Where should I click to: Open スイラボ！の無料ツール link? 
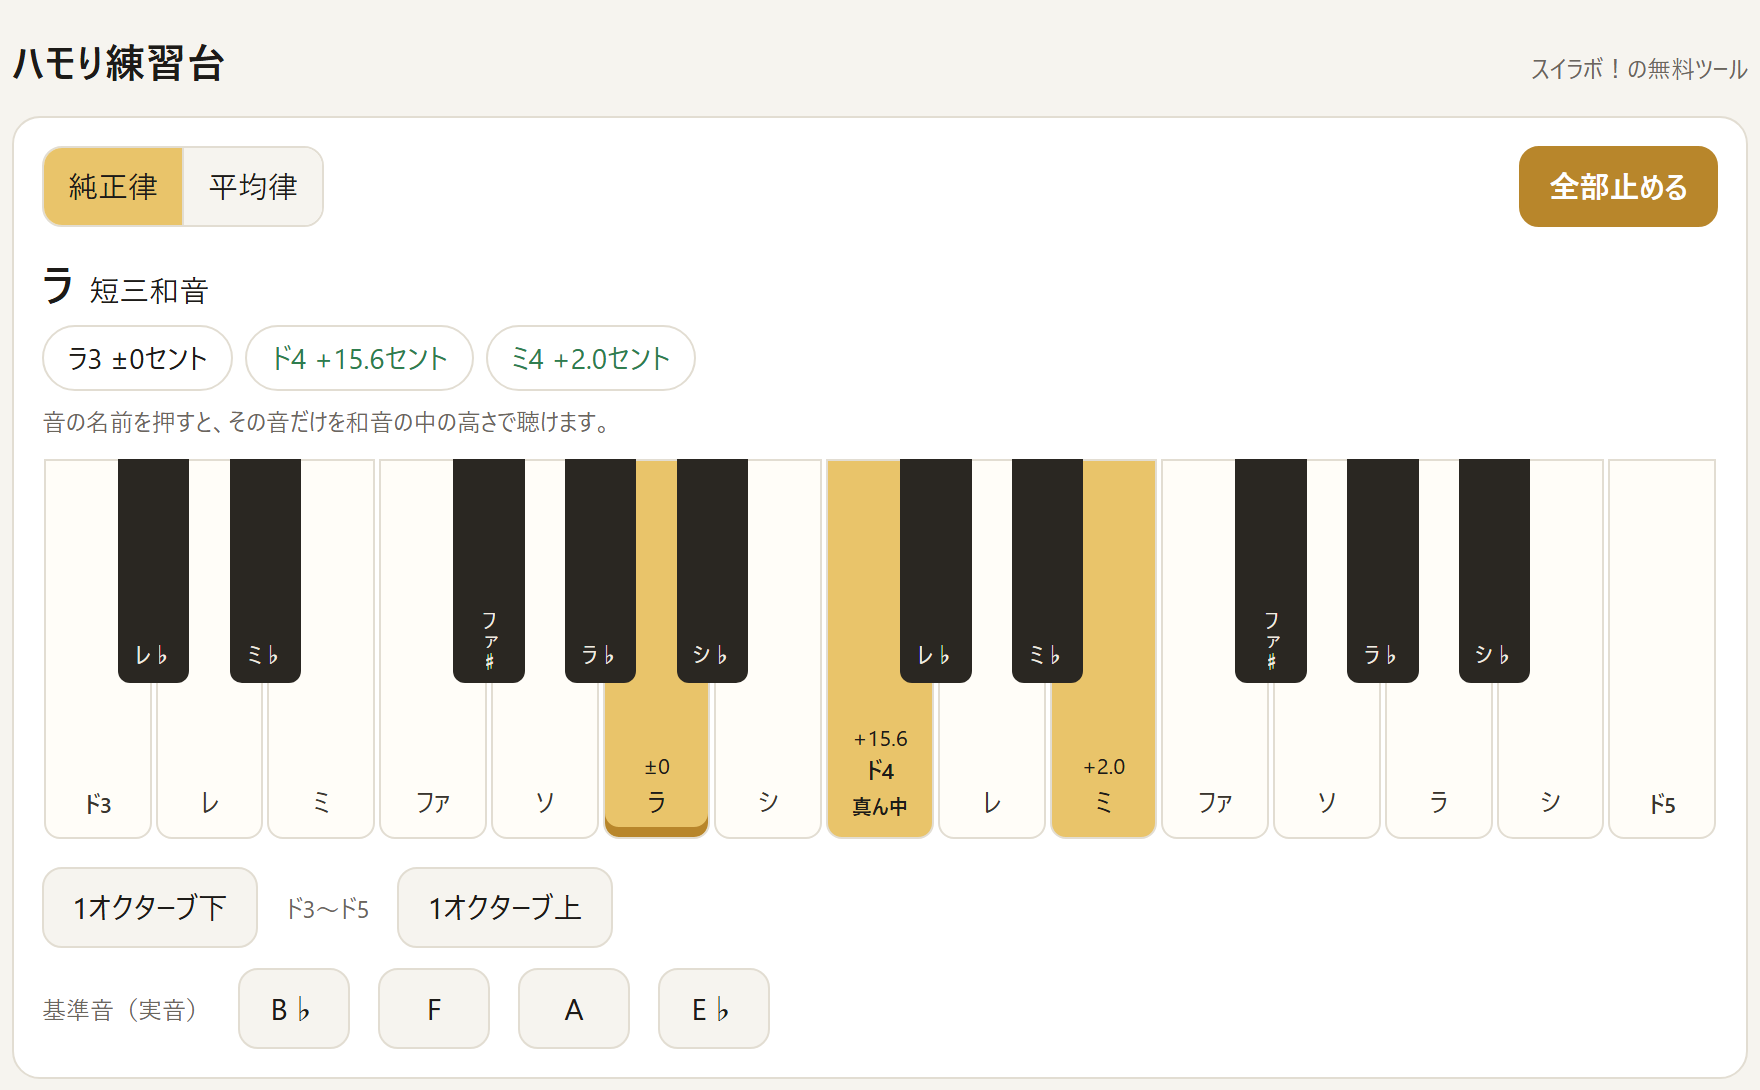[x=1639, y=69]
